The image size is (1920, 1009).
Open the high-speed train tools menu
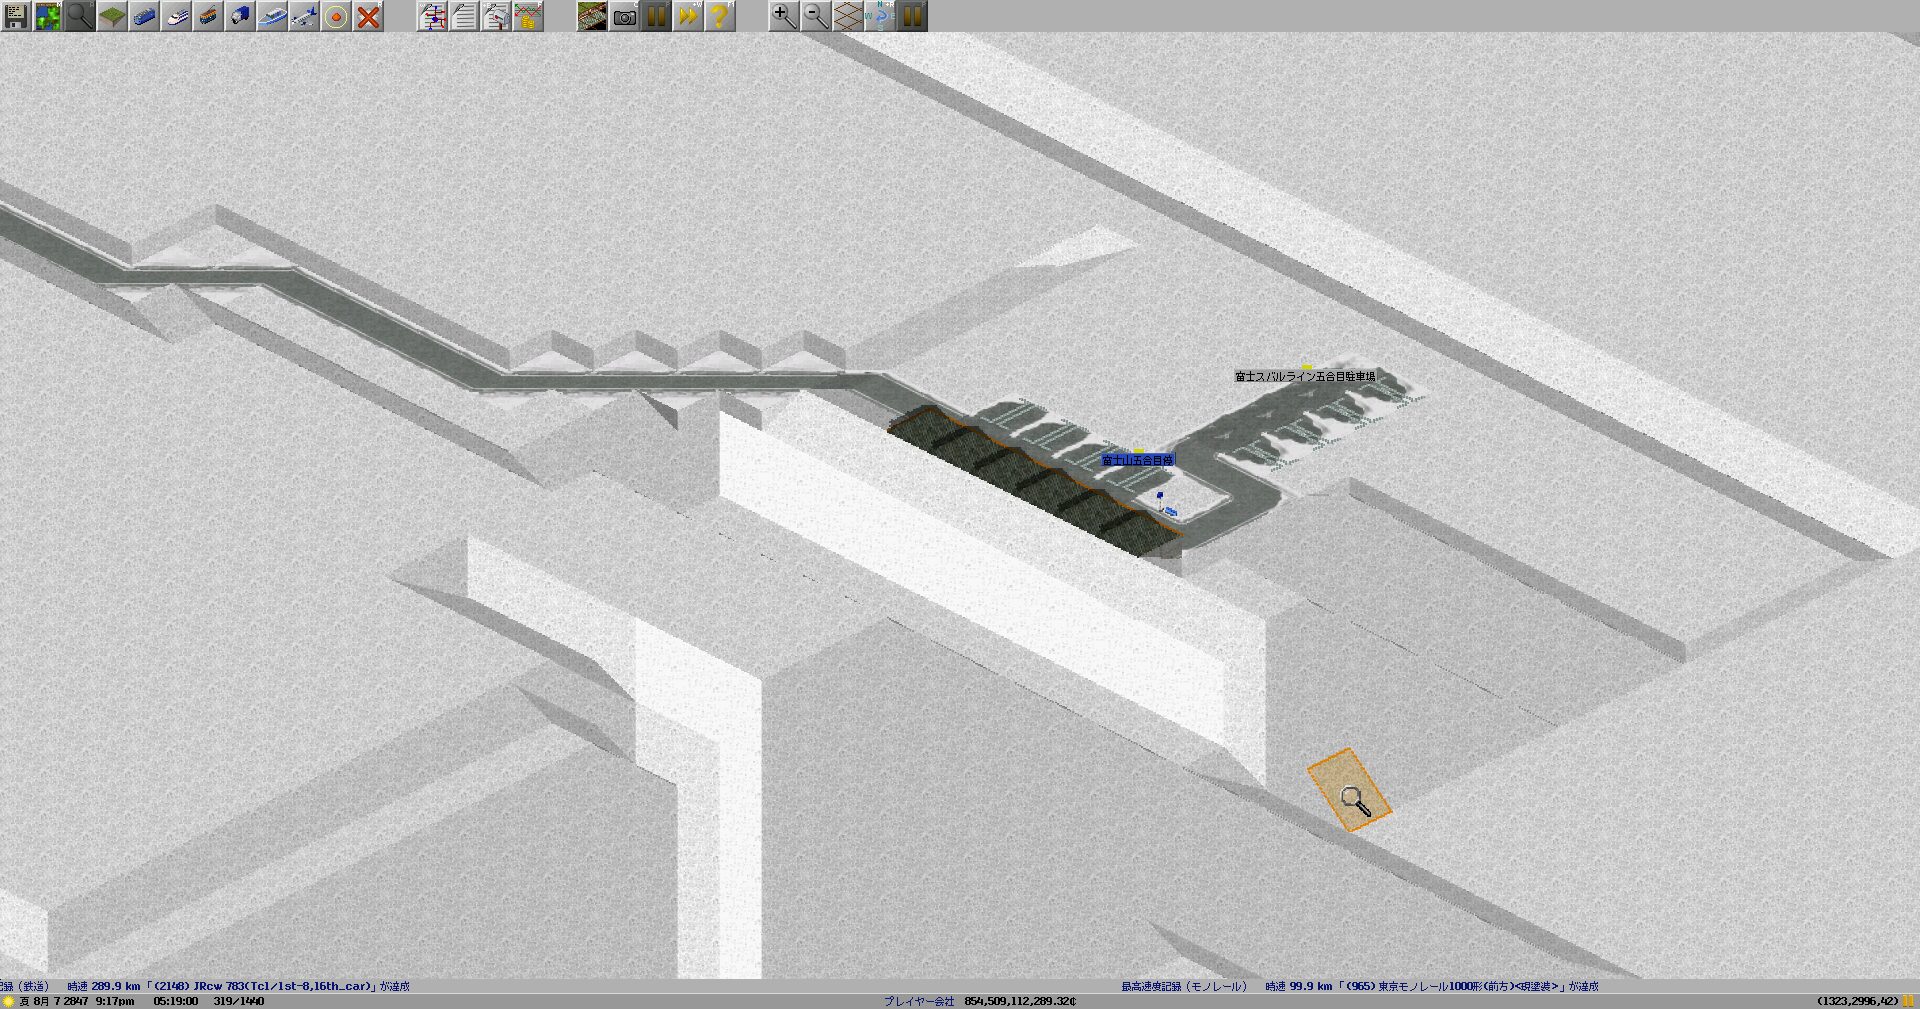click(176, 16)
